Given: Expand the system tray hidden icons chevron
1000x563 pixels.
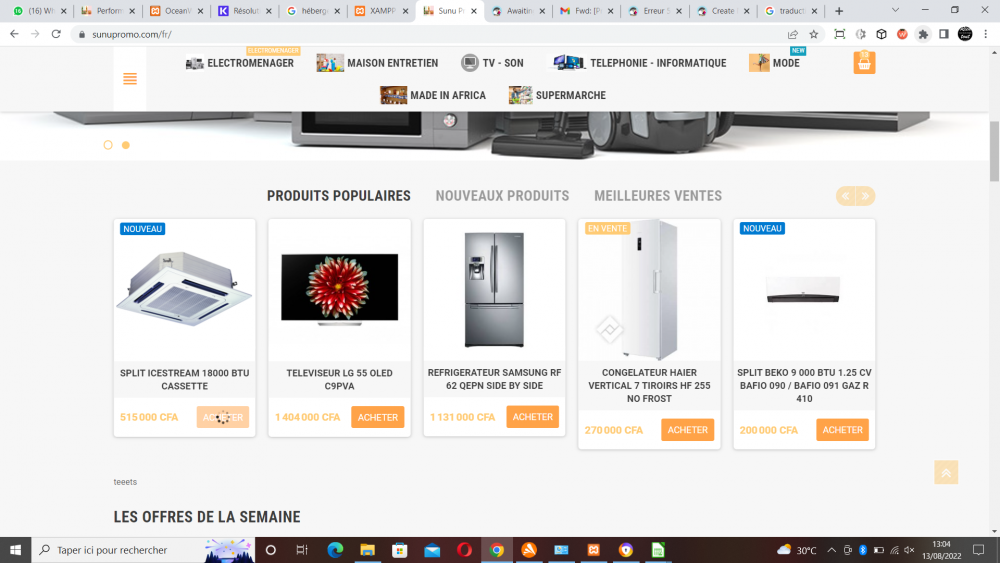Looking at the screenshot, I should click(x=832, y=550).
